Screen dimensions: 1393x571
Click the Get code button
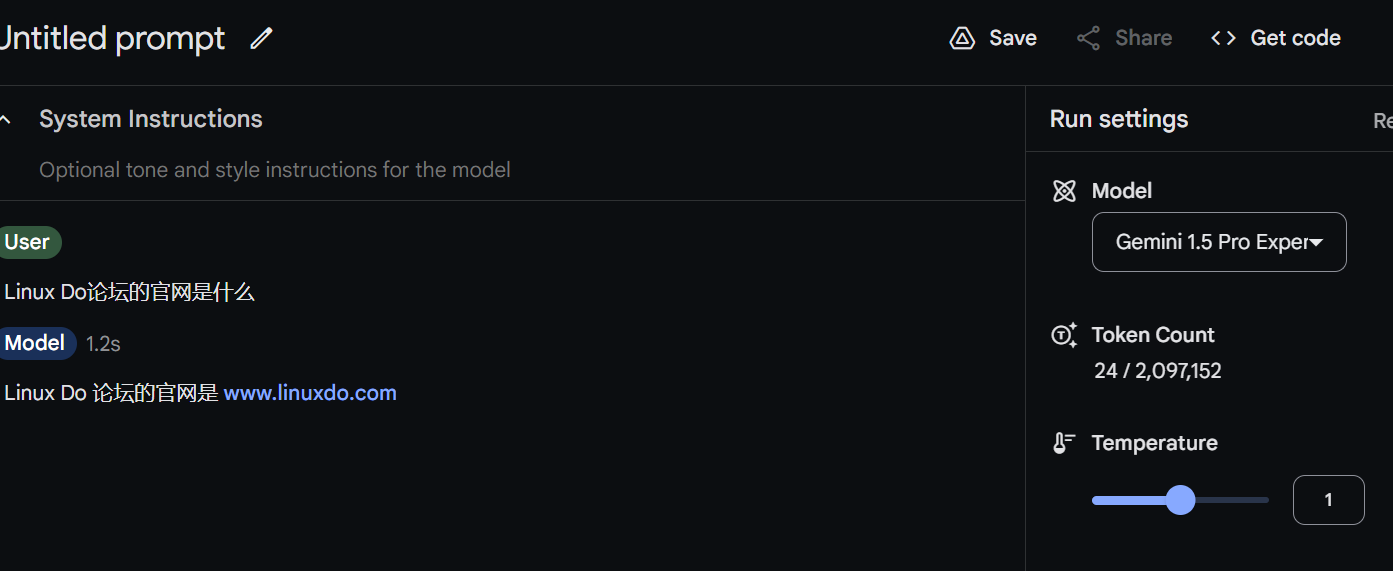click(x=1275, y=38)
